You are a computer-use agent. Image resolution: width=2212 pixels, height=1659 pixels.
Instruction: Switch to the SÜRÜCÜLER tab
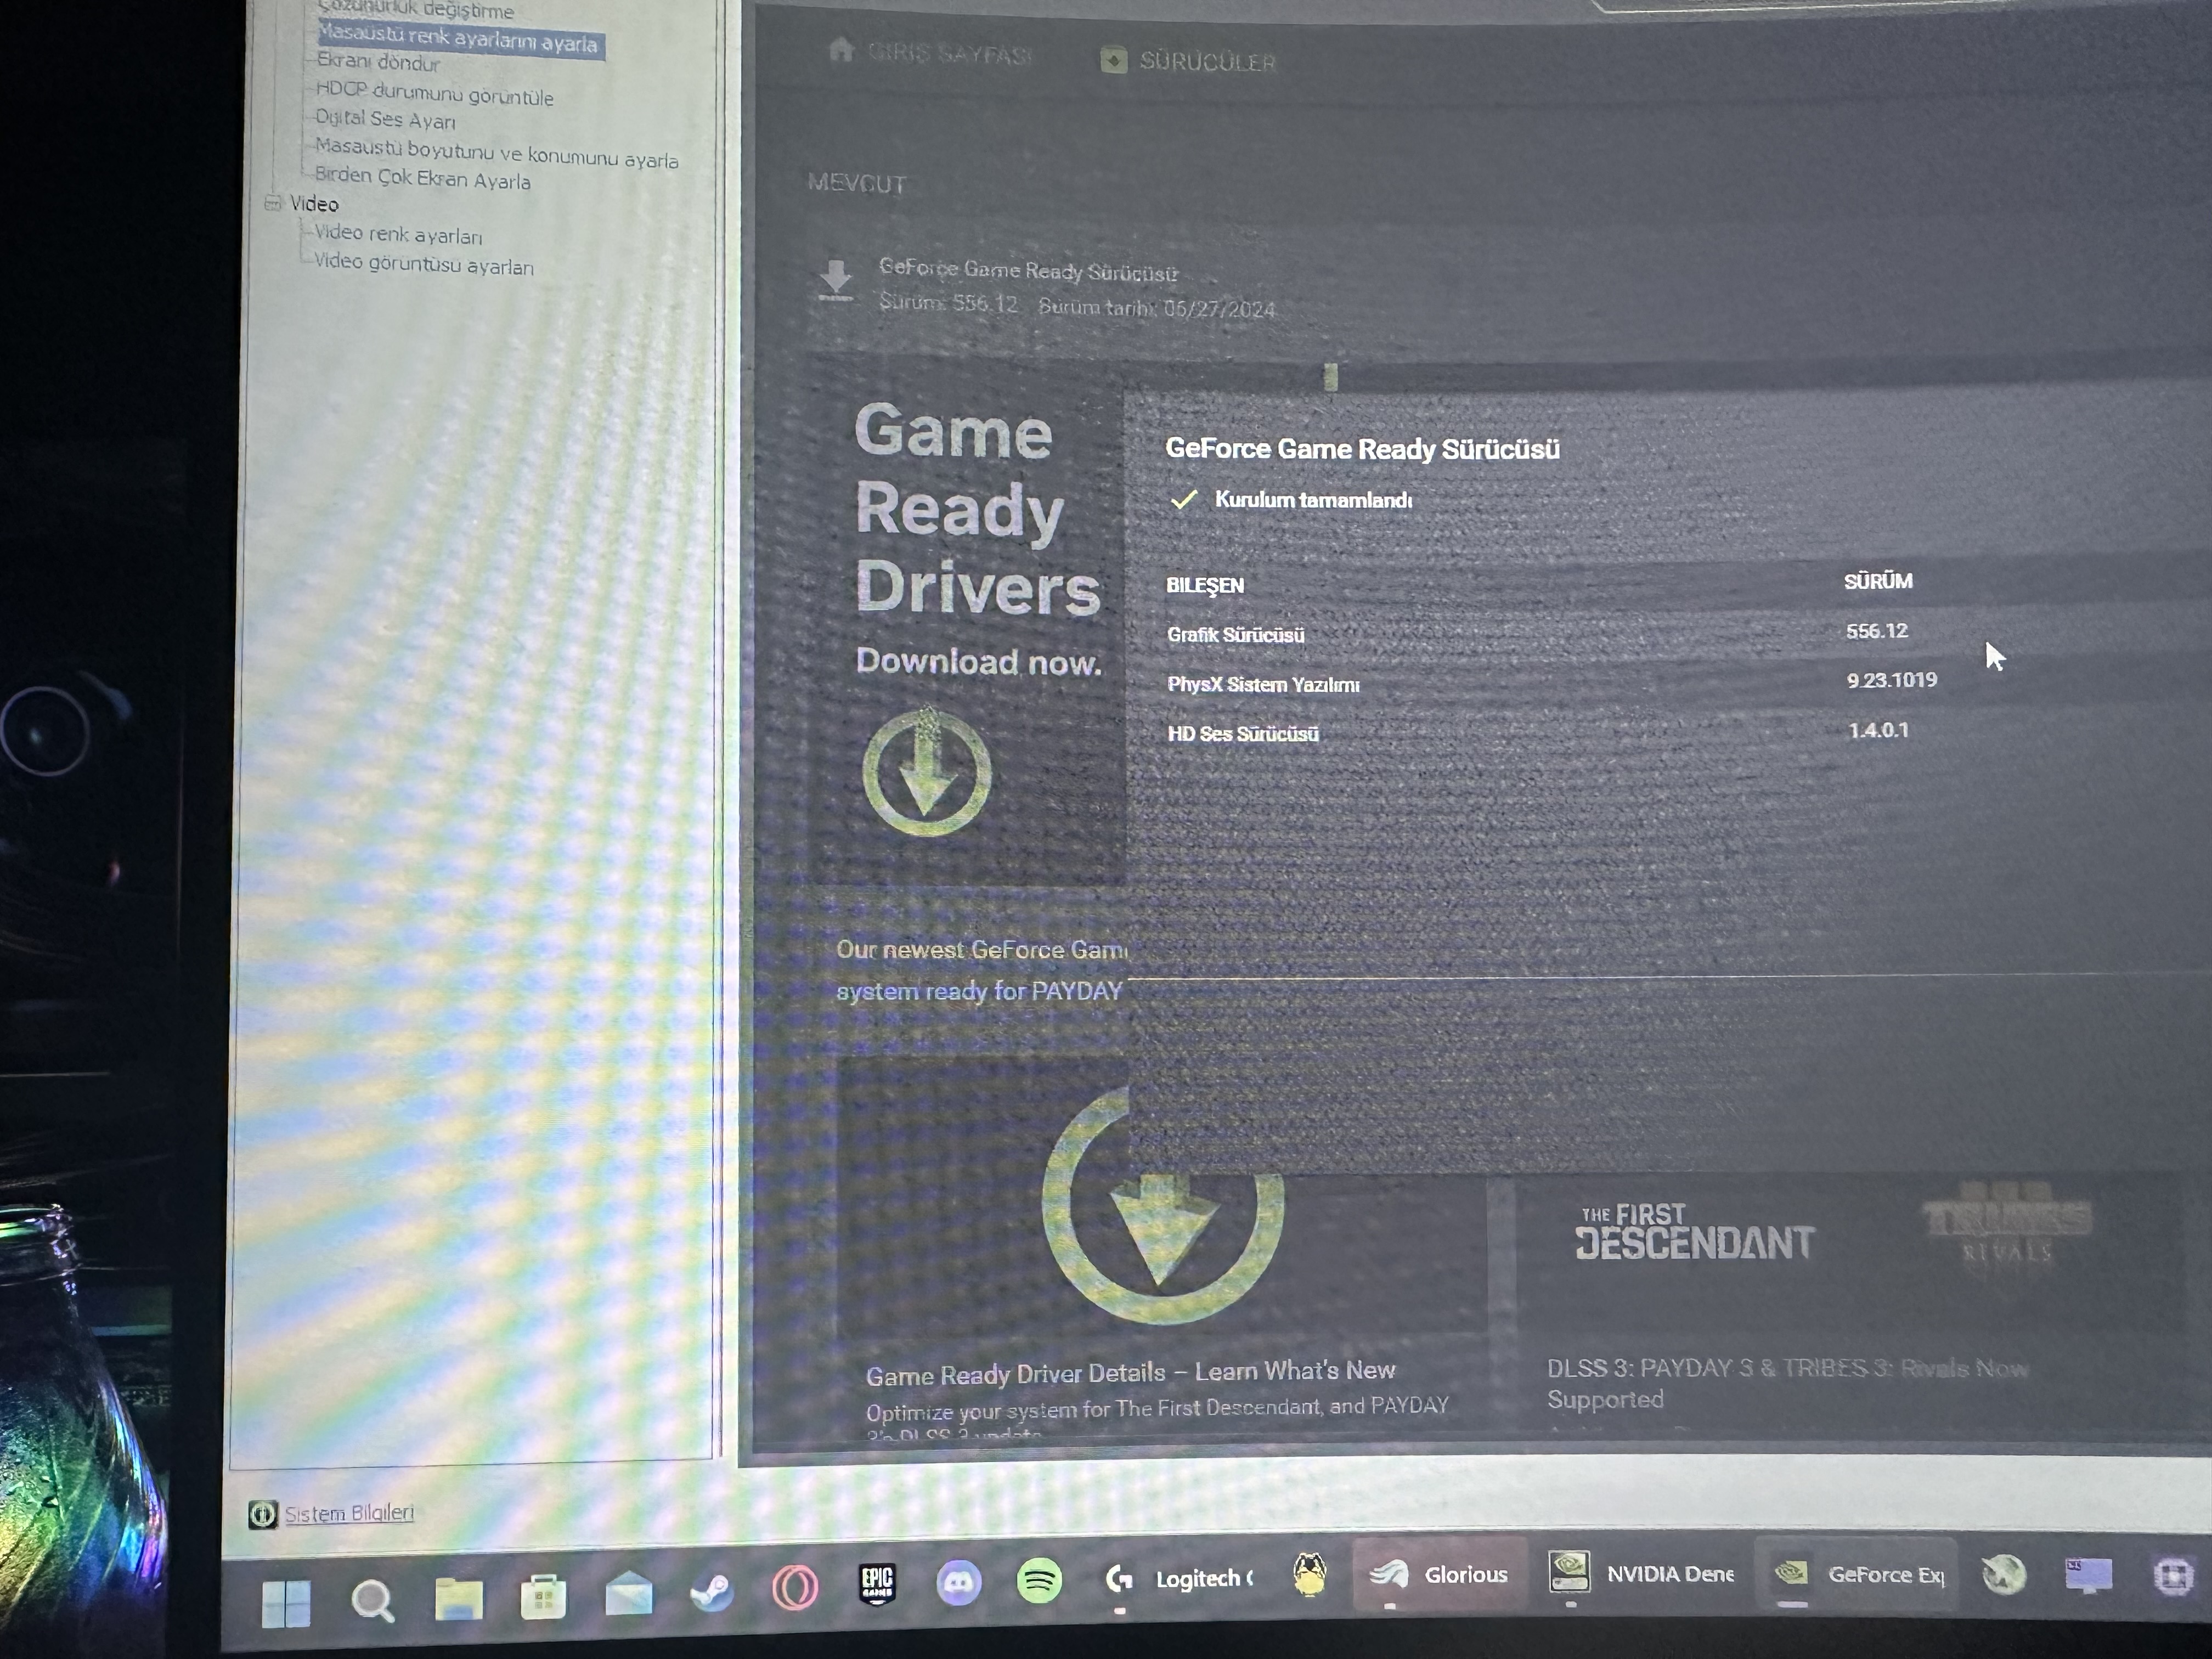[x=1188, y=61]
